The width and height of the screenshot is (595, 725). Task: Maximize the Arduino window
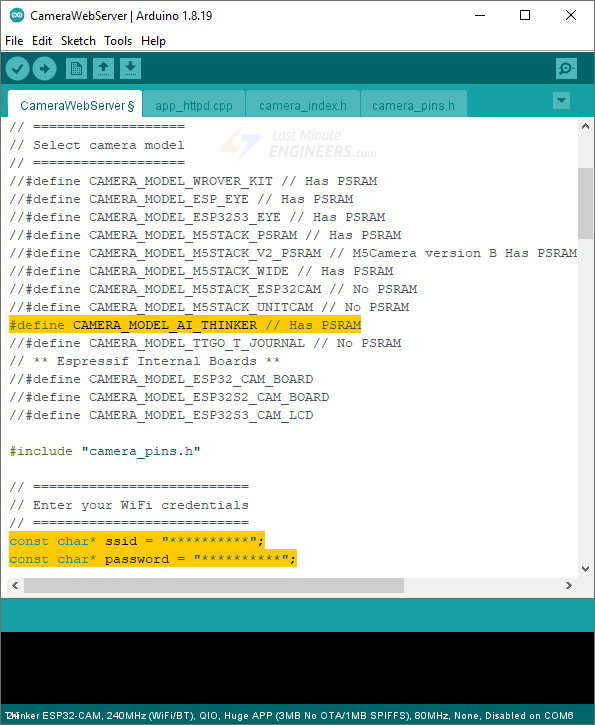(525, 15)
